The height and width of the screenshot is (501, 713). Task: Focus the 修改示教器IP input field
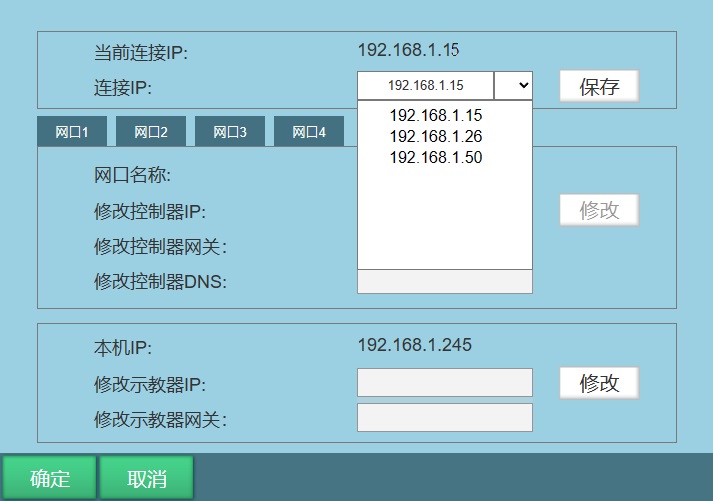[x=444, y=383]
